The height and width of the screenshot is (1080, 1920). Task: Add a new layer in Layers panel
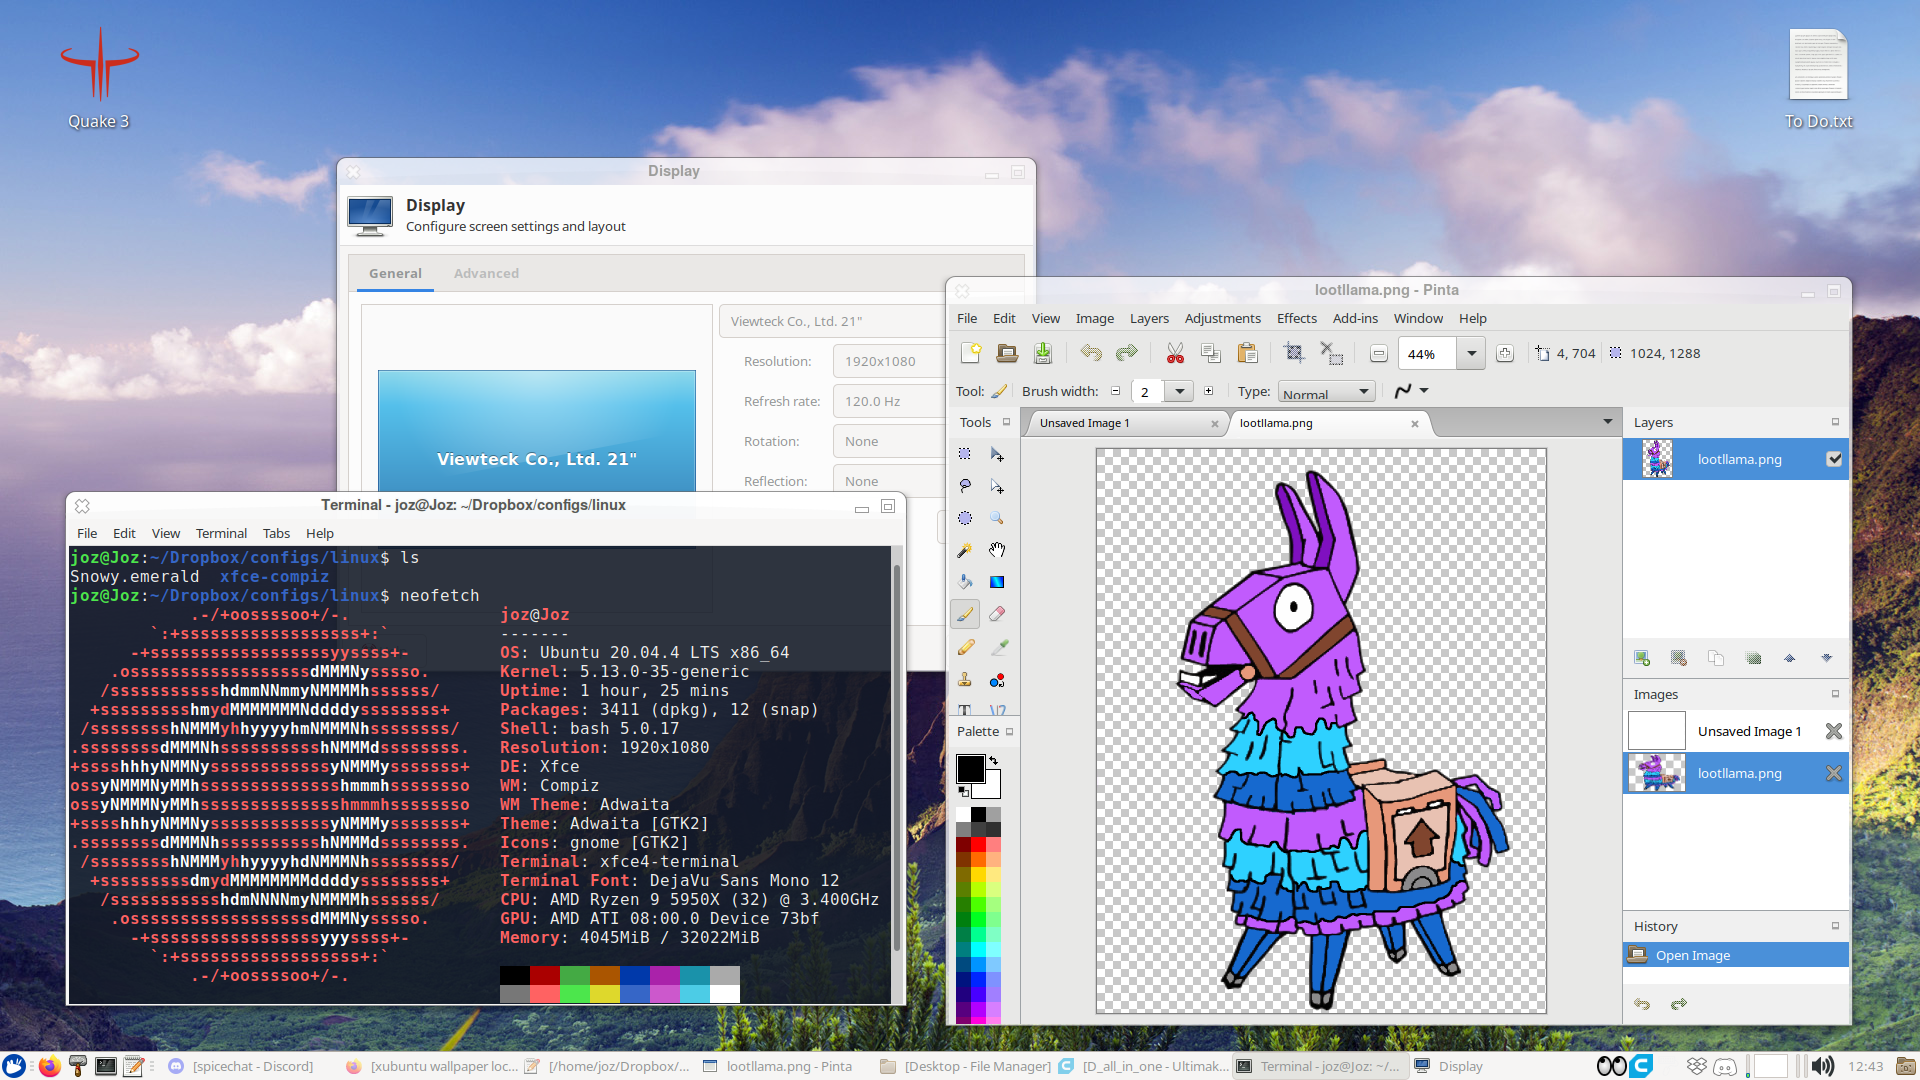click(1642, 658)
